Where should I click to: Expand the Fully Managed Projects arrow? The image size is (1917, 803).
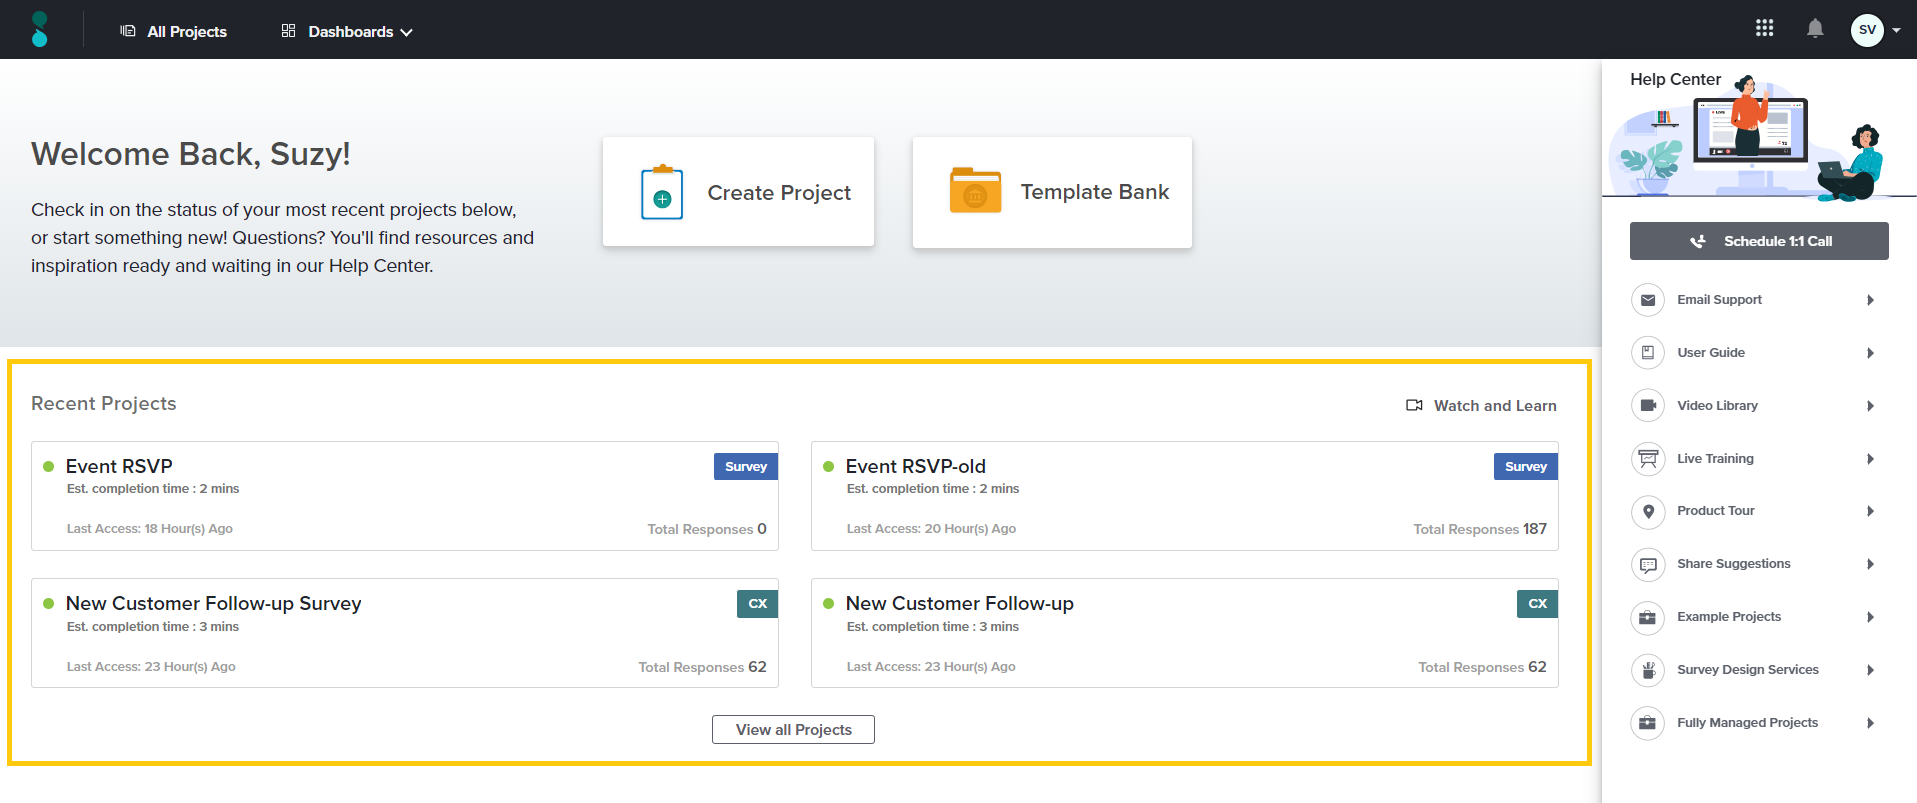point(1870,723)
